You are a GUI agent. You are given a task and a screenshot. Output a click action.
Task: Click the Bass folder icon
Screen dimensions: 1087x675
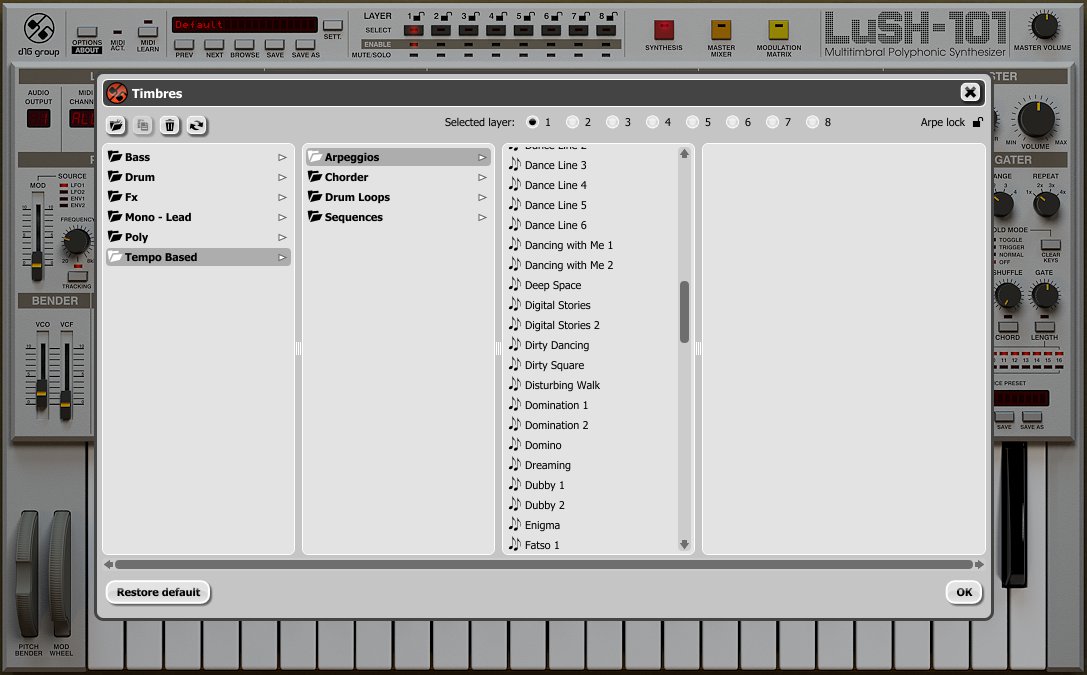tap(115, 157)
